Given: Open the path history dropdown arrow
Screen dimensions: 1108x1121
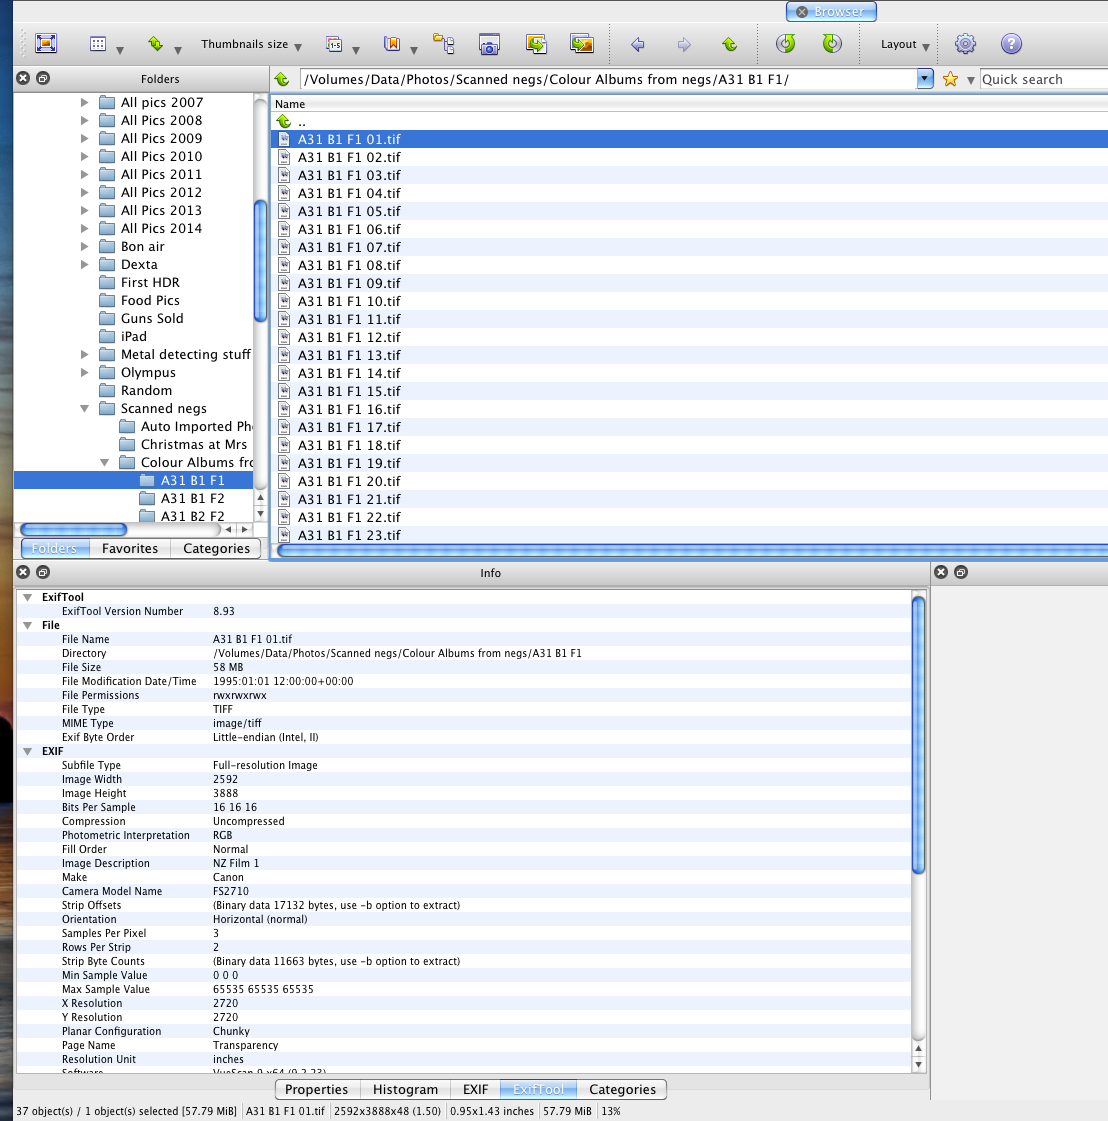Looking at the screenshot, I should (x=924, y=79).
